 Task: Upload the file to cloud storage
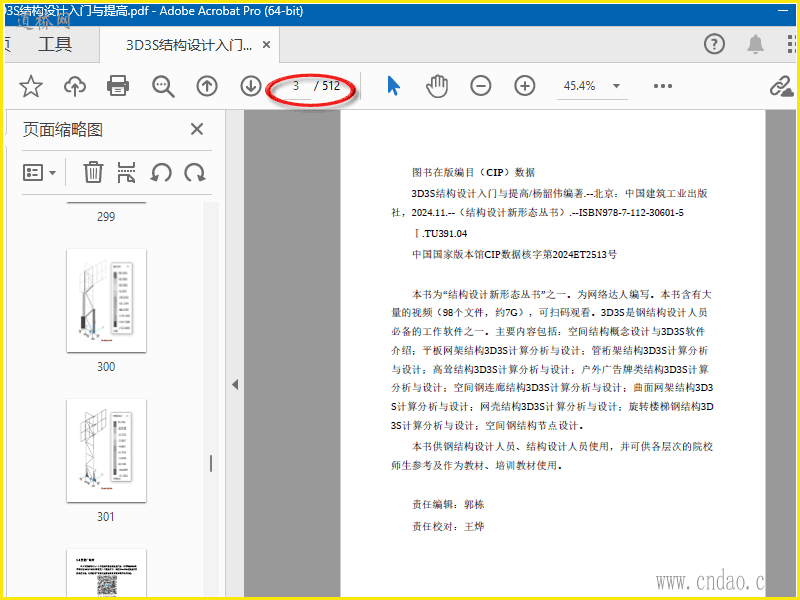[74, 86]
